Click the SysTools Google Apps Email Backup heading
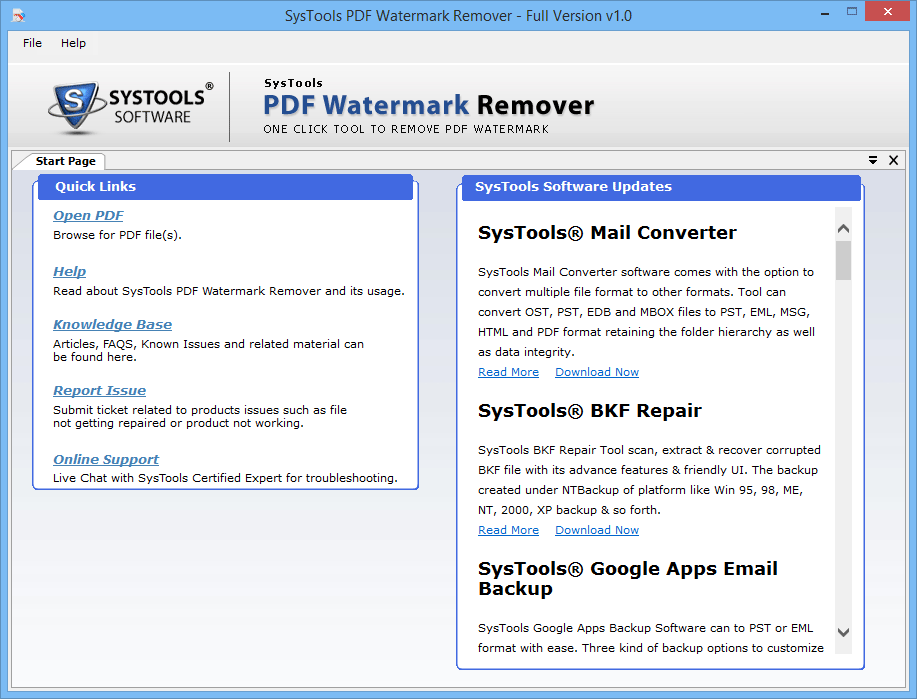The height and width of the screenshot is (699, 917). 627,578
